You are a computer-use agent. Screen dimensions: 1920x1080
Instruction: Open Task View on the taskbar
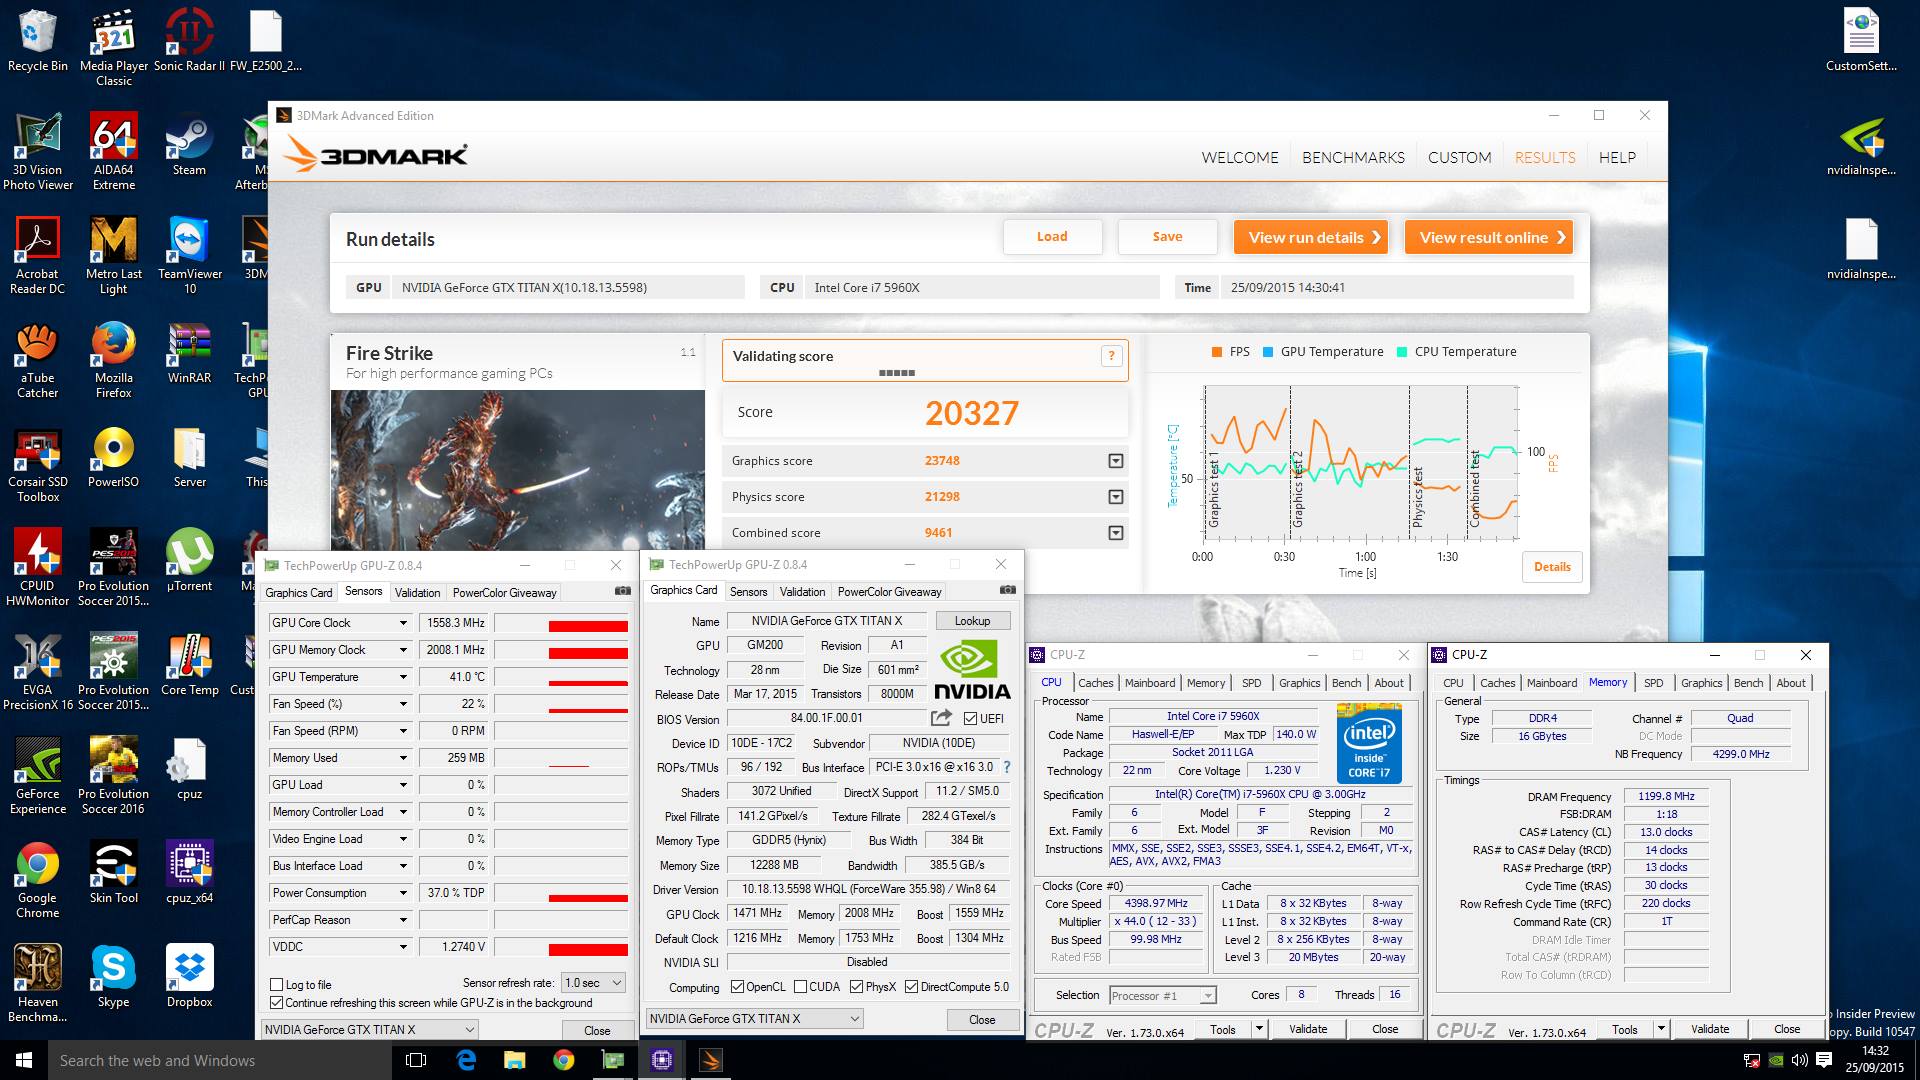417,1060
